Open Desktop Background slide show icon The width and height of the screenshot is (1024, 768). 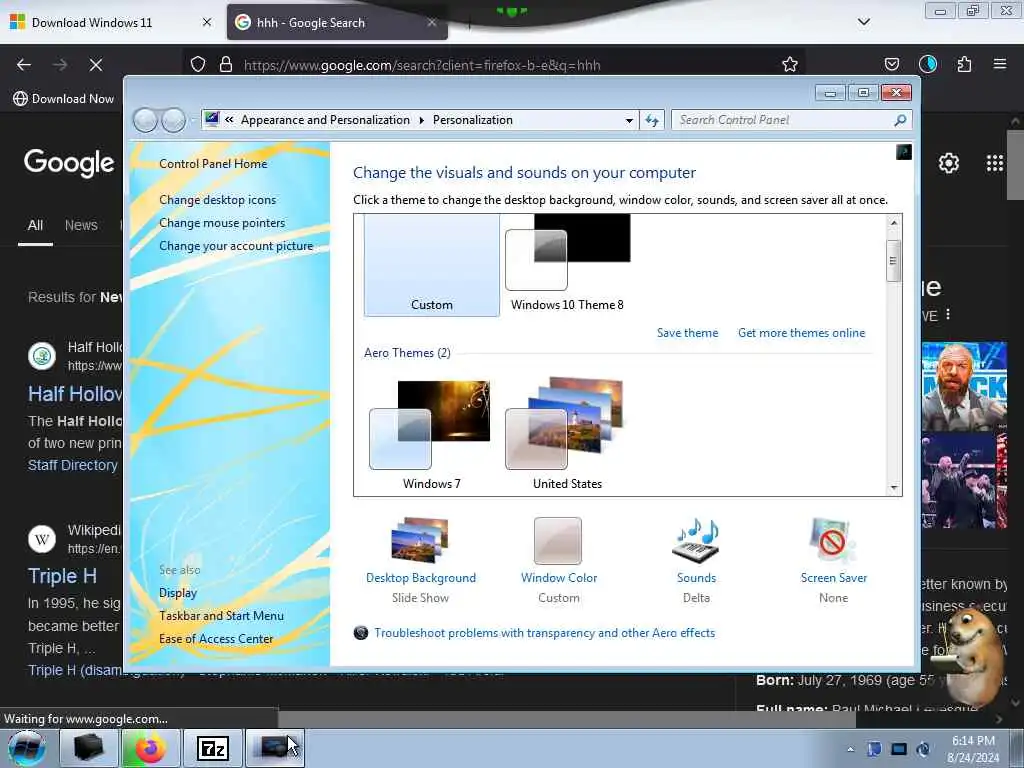click(x=420, y=540)
